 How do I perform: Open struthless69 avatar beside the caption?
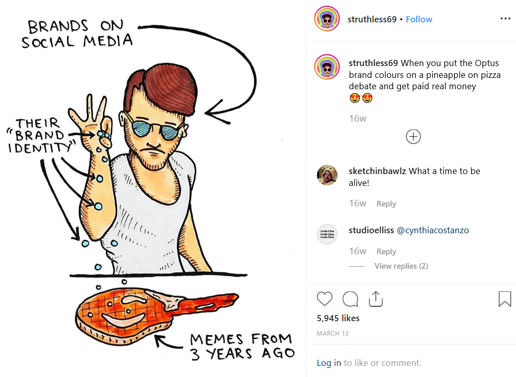[x=327, y=67]
